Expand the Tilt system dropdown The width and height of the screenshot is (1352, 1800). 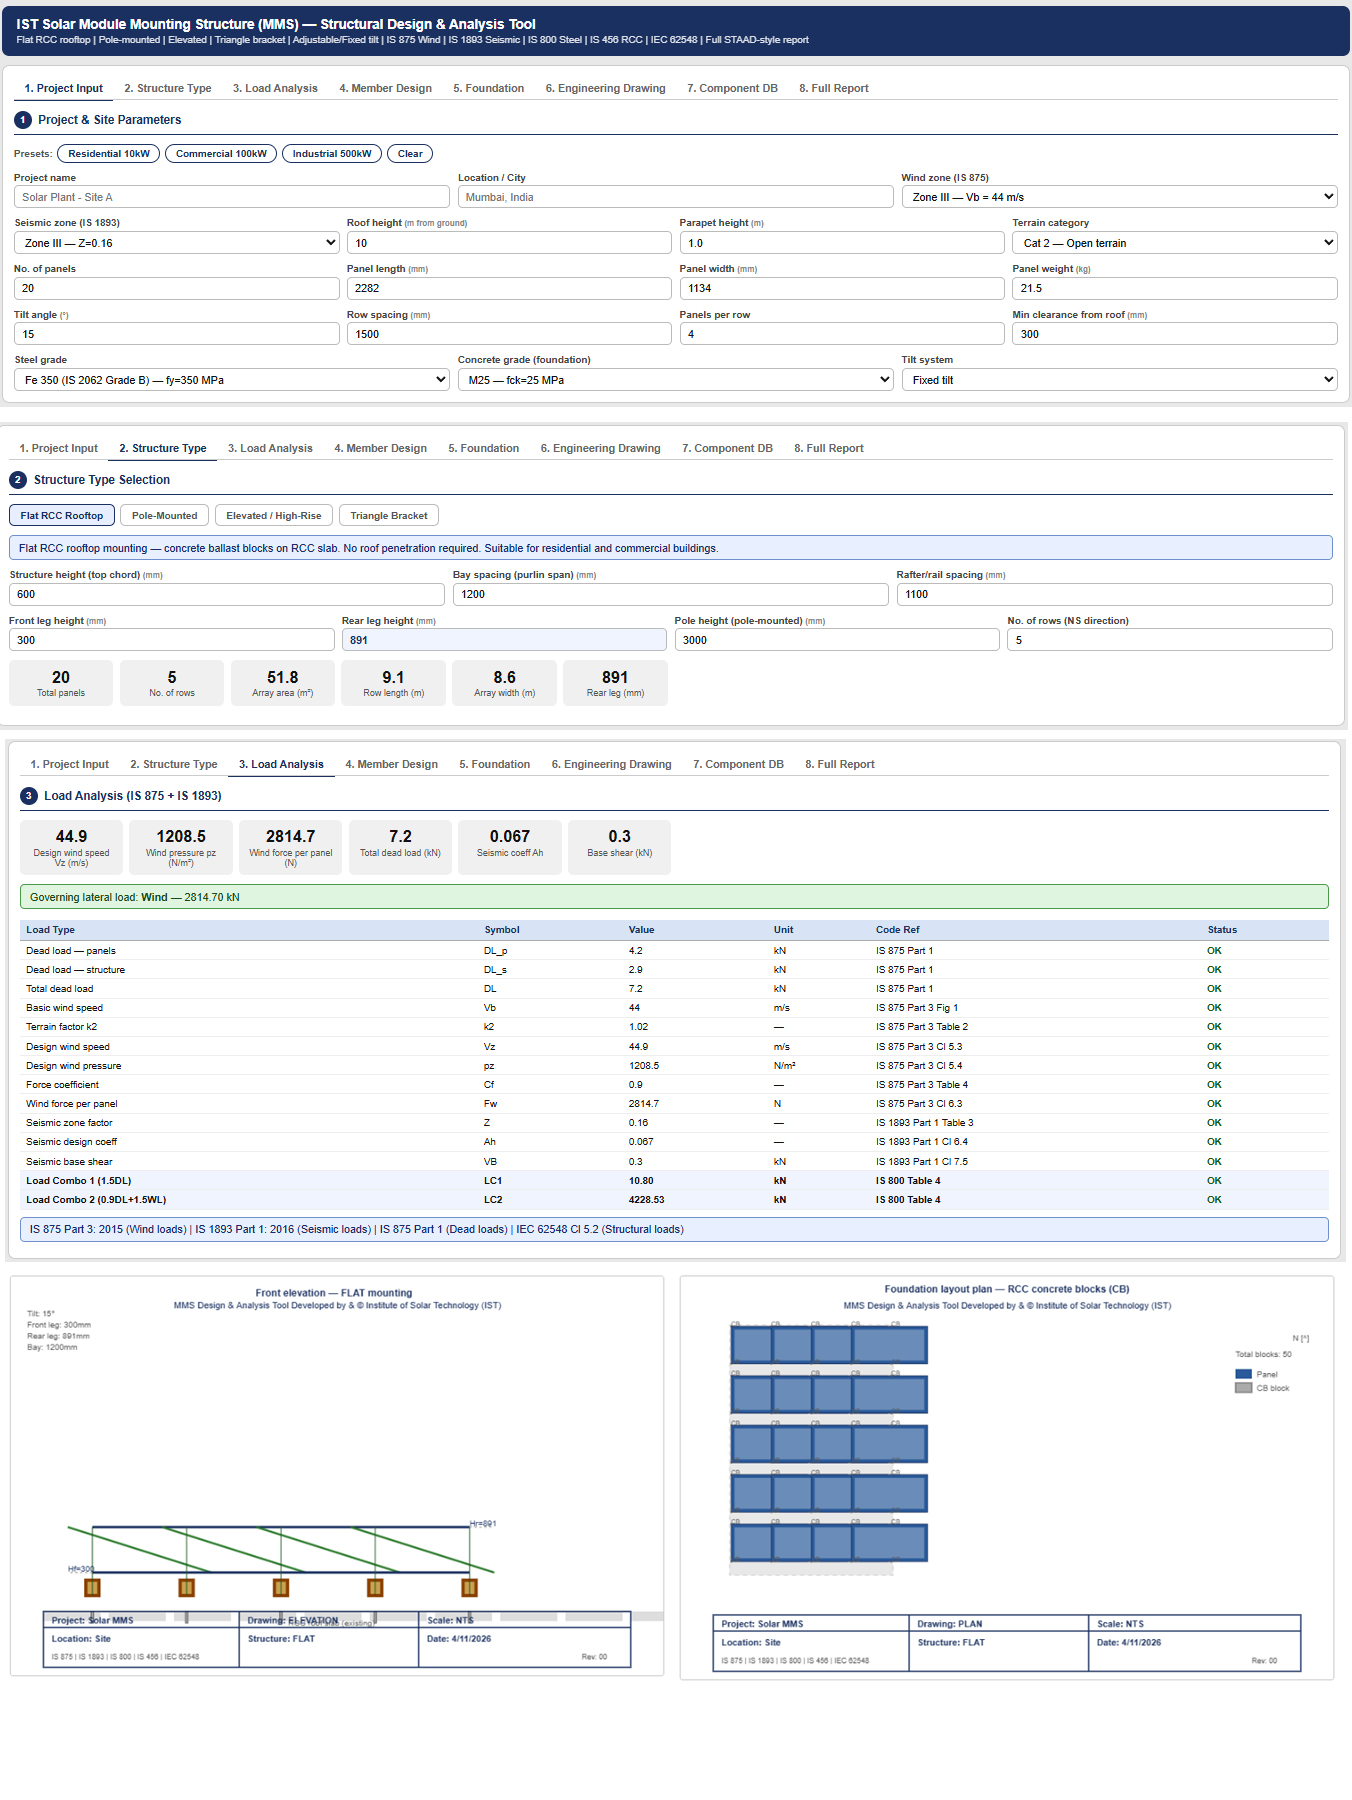tap(1119, 380)
